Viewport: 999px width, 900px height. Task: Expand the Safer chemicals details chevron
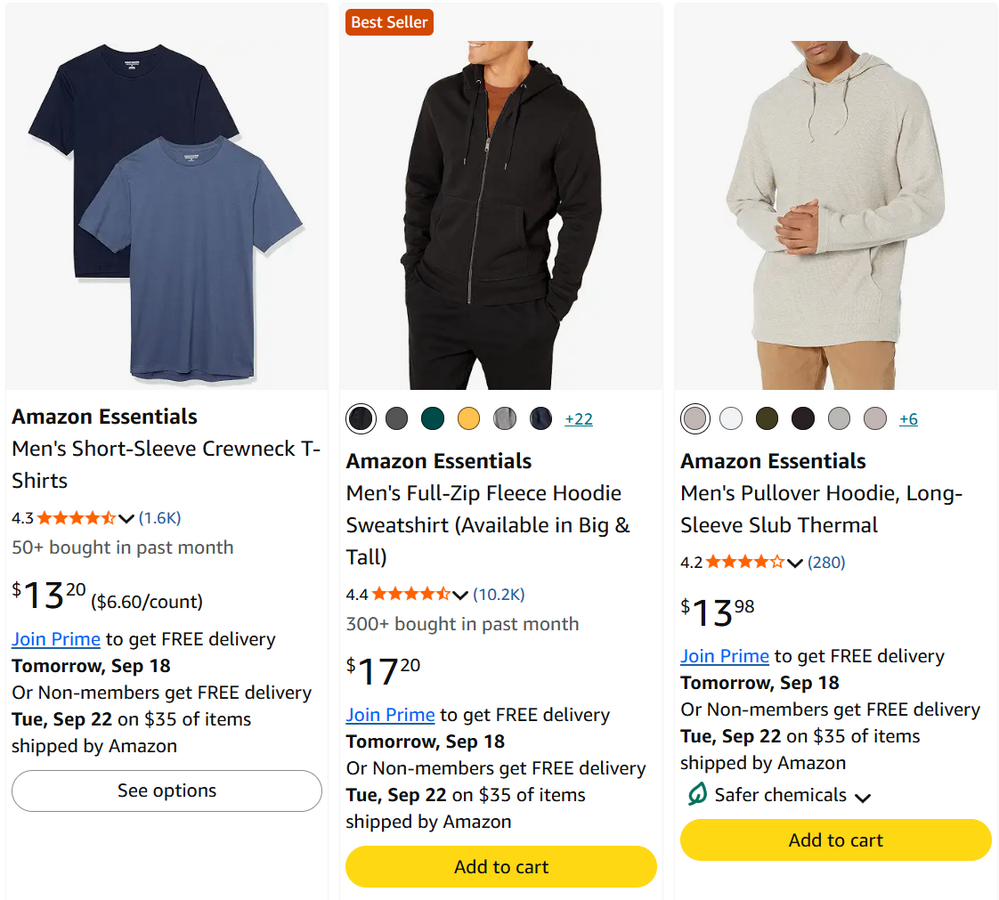pos(863,798)
